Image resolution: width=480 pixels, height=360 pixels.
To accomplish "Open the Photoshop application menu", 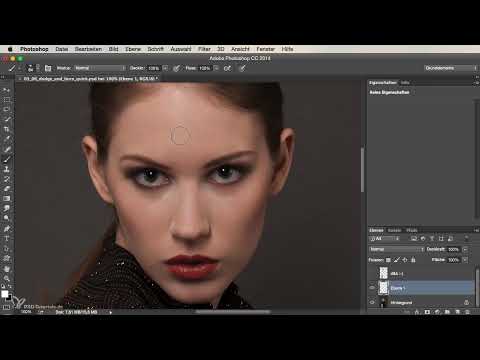I will click(x=34, y=49).
